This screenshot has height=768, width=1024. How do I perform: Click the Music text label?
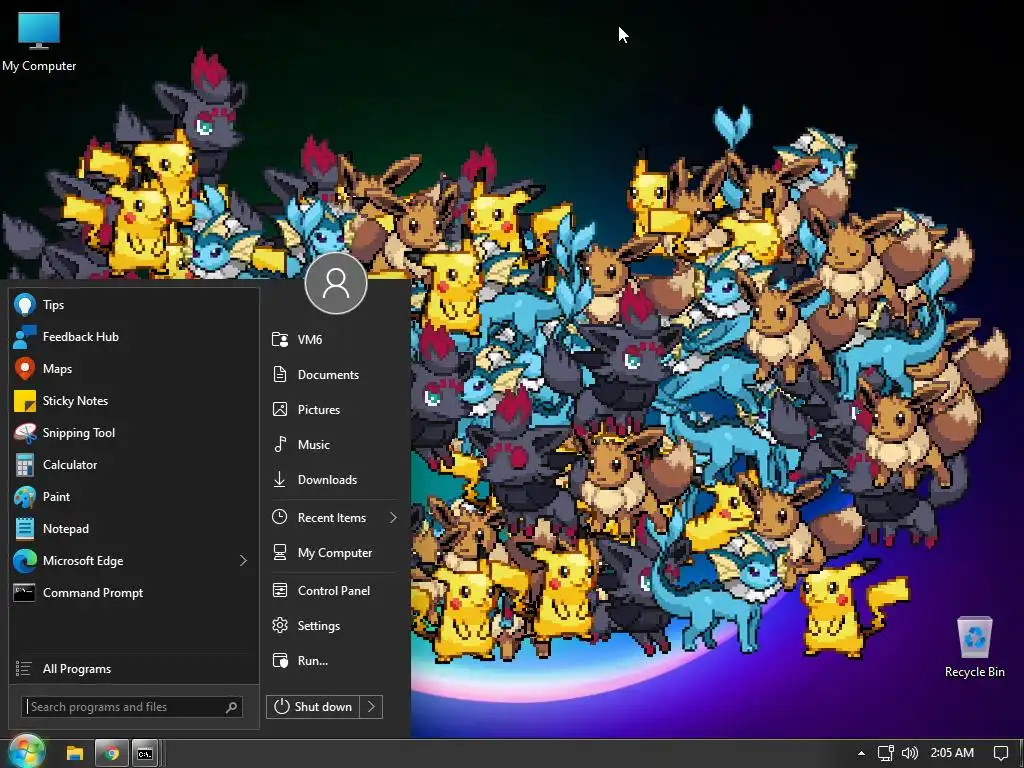point(313,444)
